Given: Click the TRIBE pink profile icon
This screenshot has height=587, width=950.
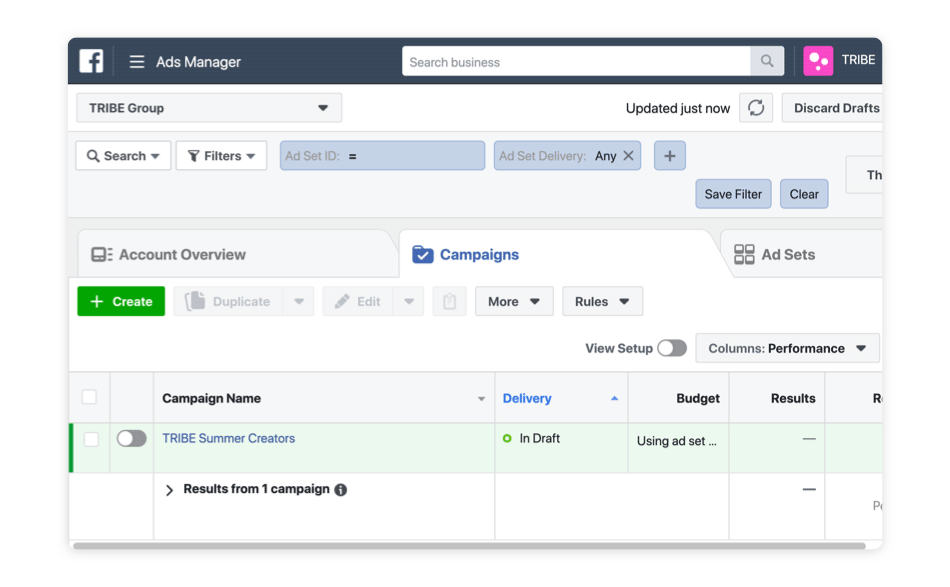Looking at the screenshot, I should click(818, 61).
